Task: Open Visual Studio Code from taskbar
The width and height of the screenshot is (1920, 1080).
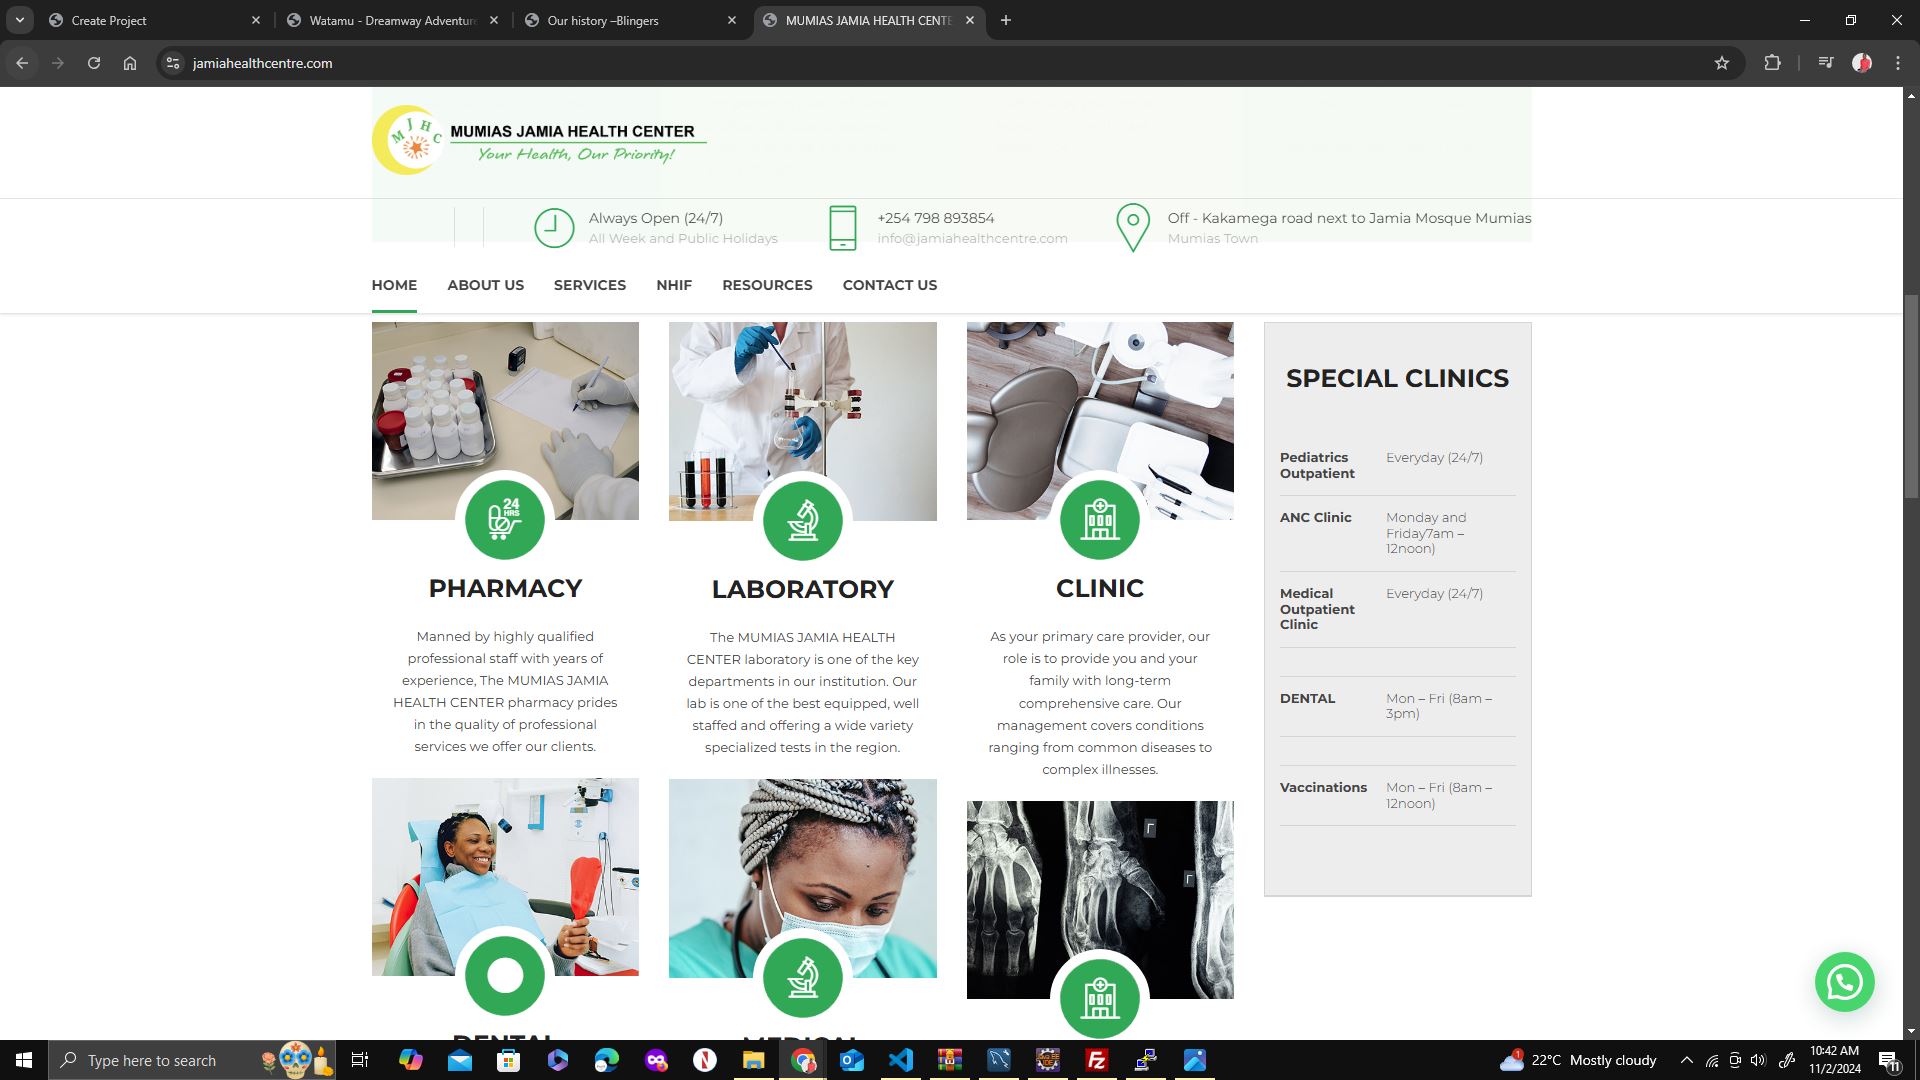Action: pyautogui.click(x=900, y=1060)
